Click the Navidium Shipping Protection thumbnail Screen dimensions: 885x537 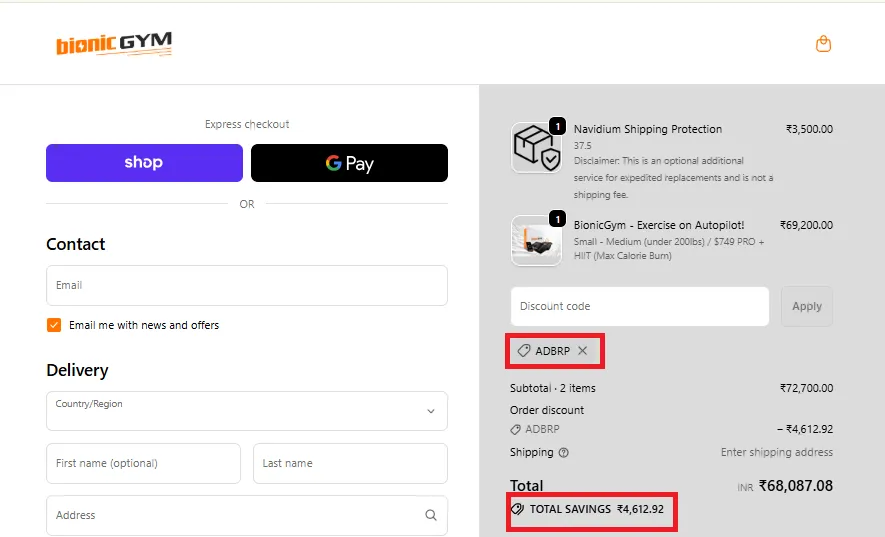coord(536,147)
